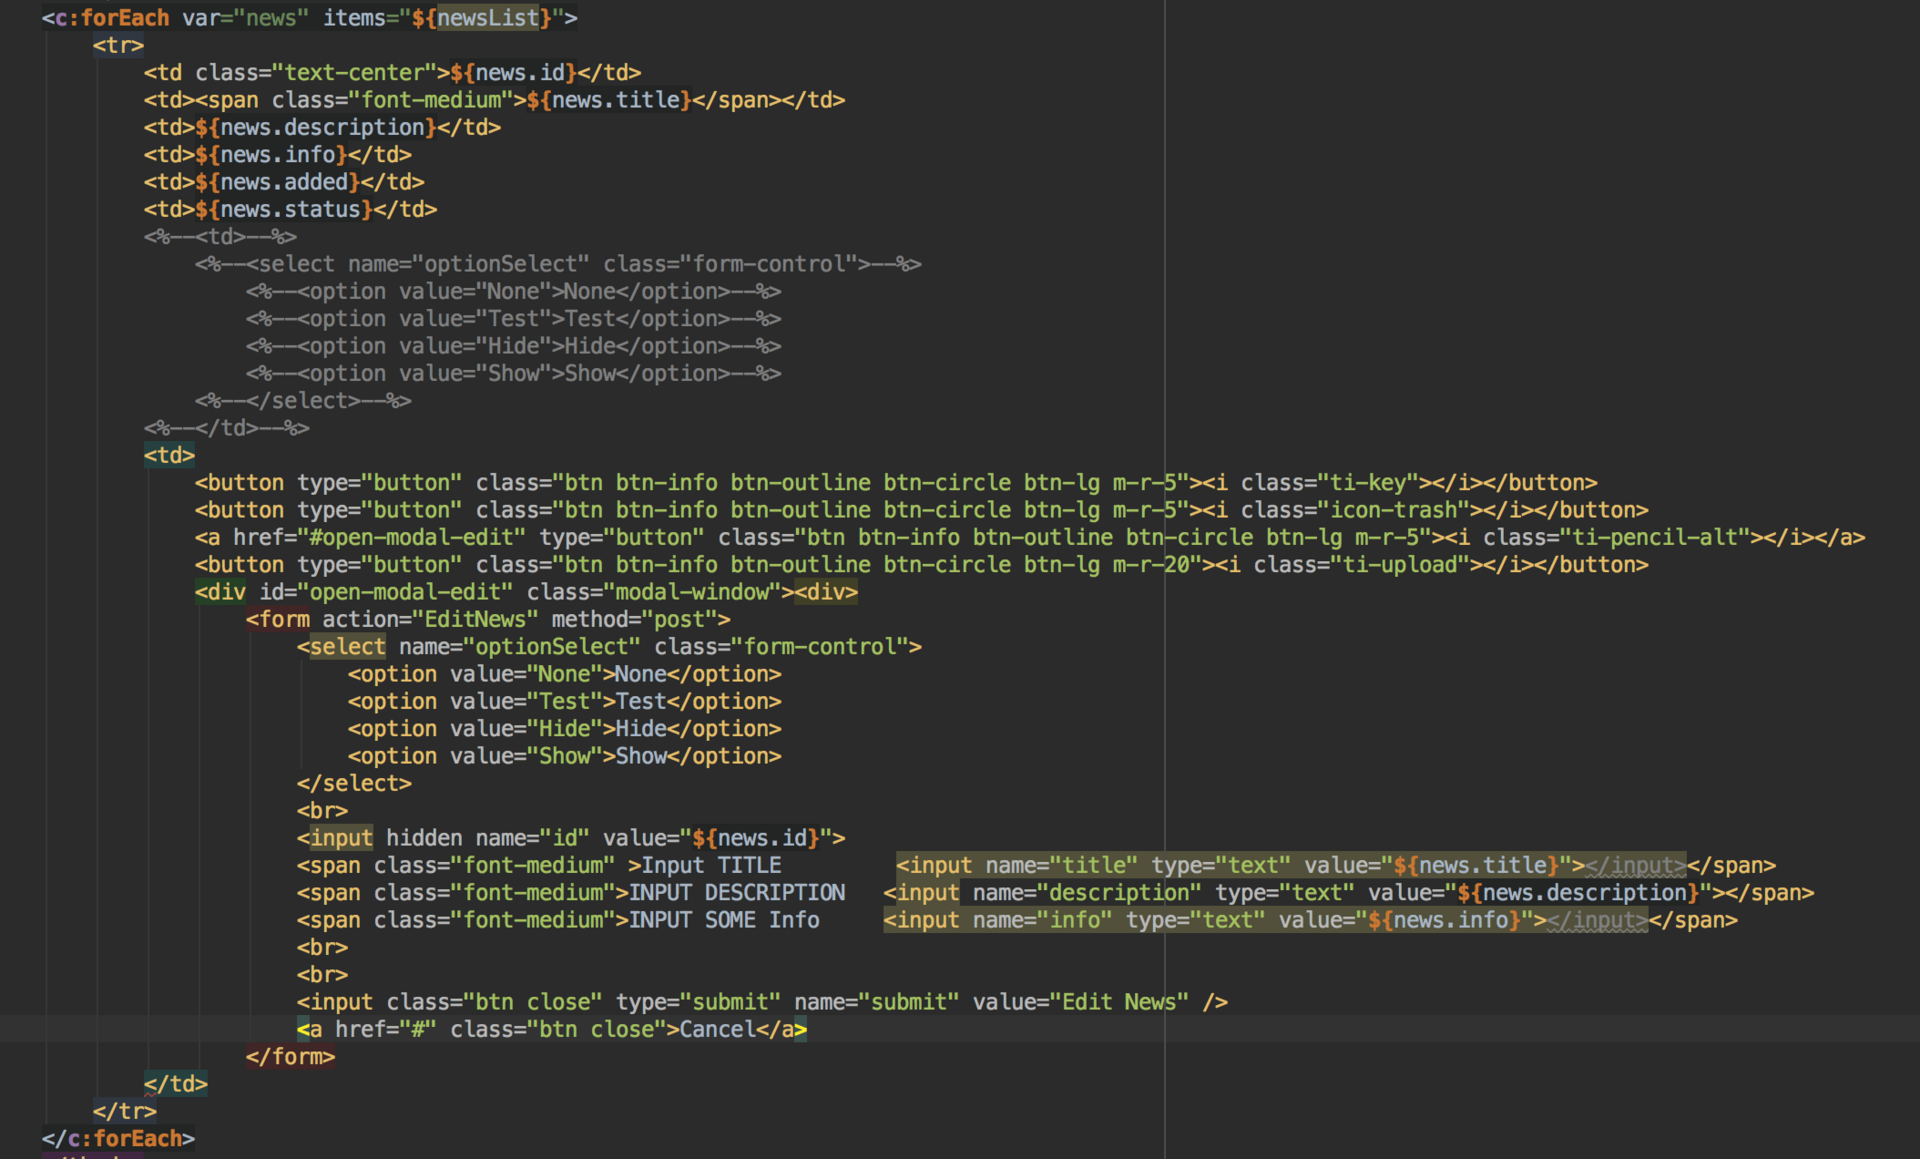This screenshot has width=1920, height=1159.
Task: Click the Cancel anchor line
Action: point(552,1030)
